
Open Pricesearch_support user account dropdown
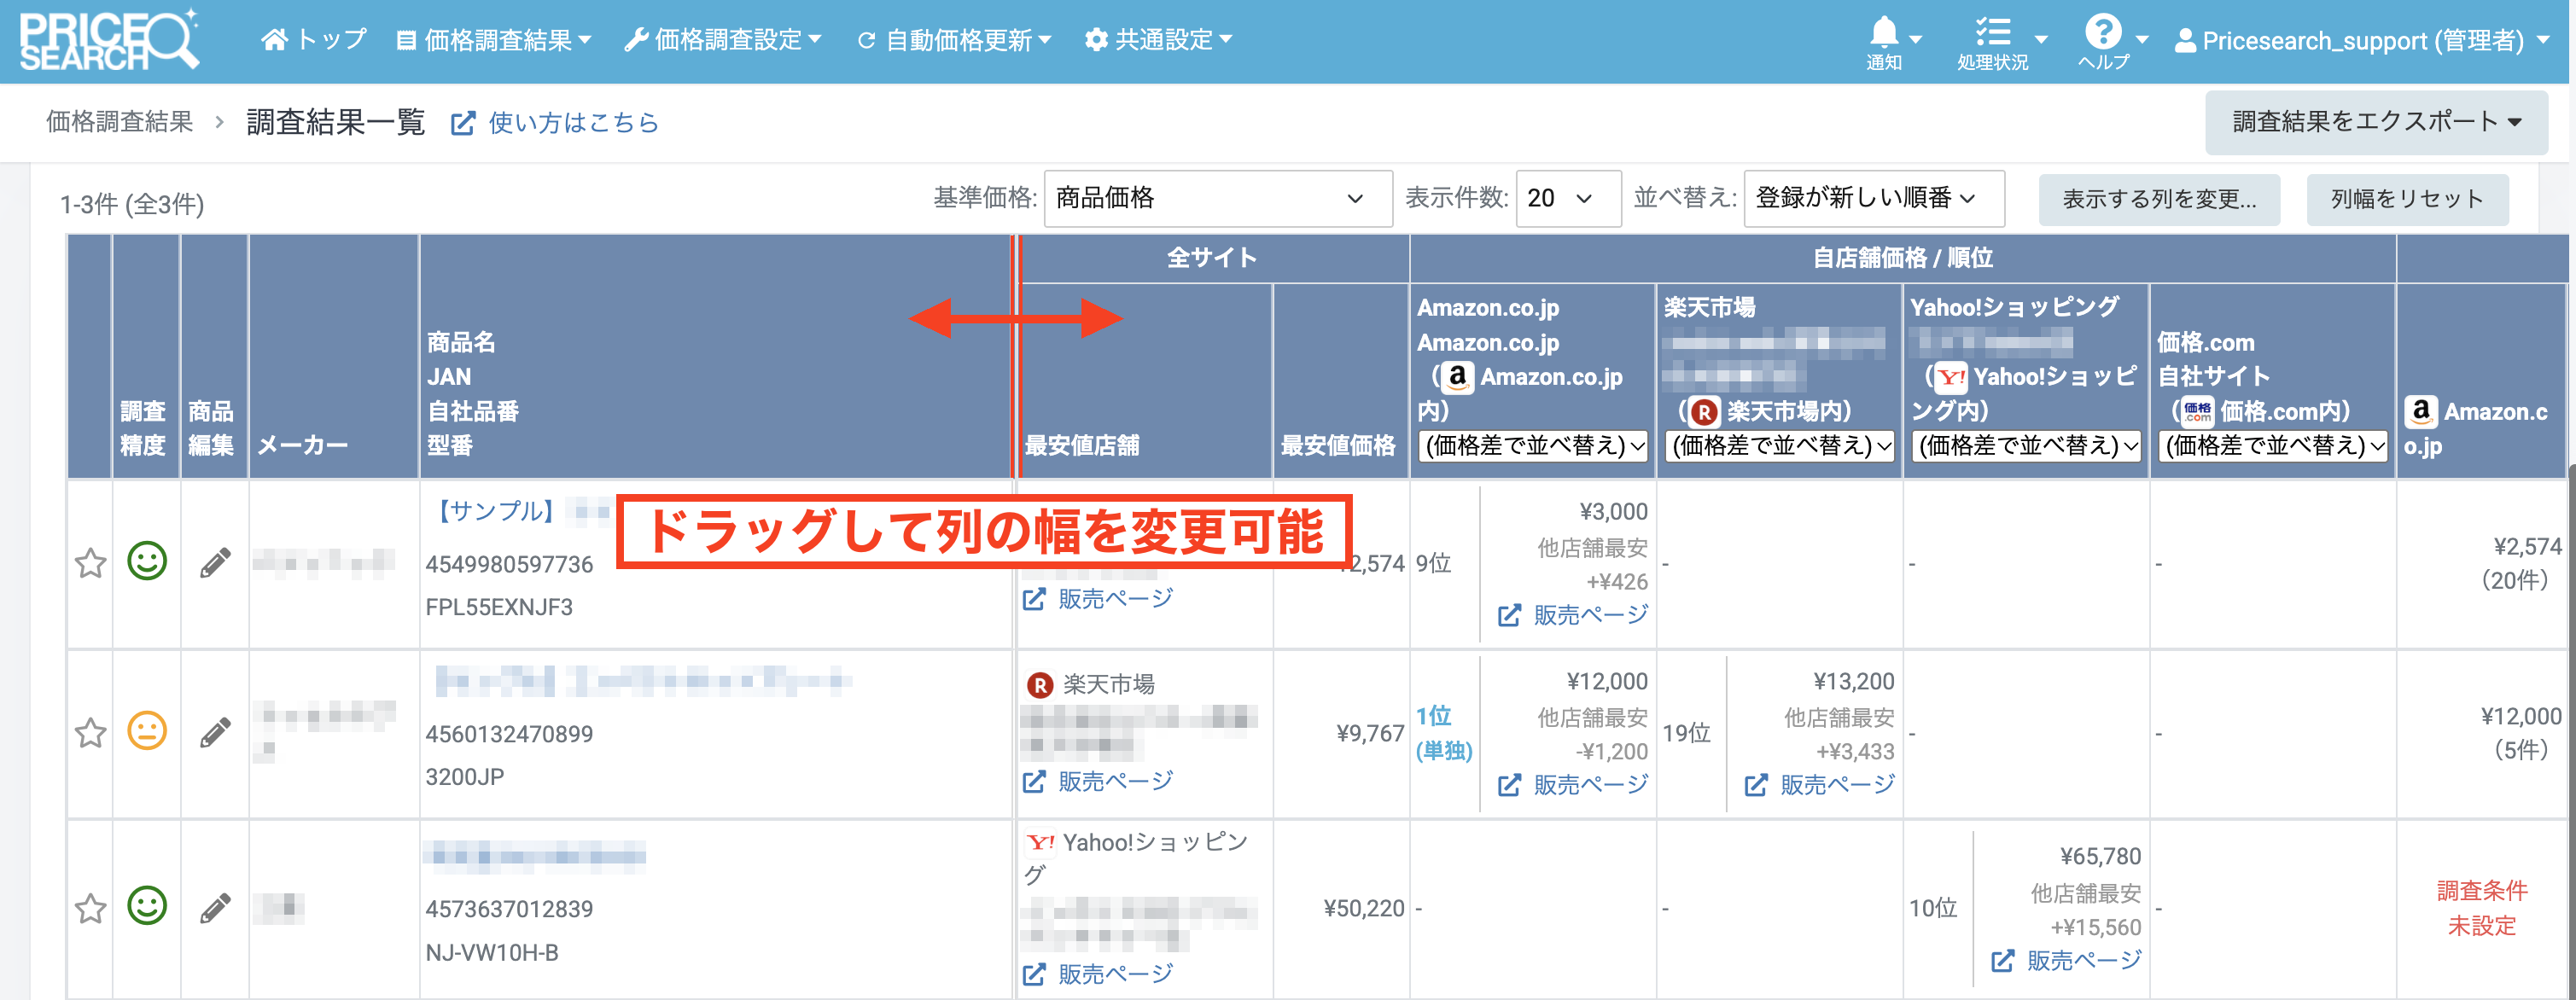click(2362, 41)
